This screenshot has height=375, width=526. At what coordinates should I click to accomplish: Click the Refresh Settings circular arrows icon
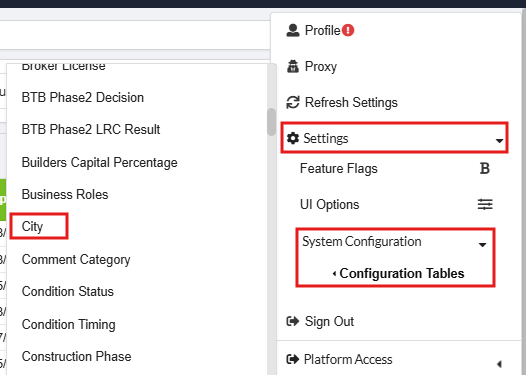[293, 102]
